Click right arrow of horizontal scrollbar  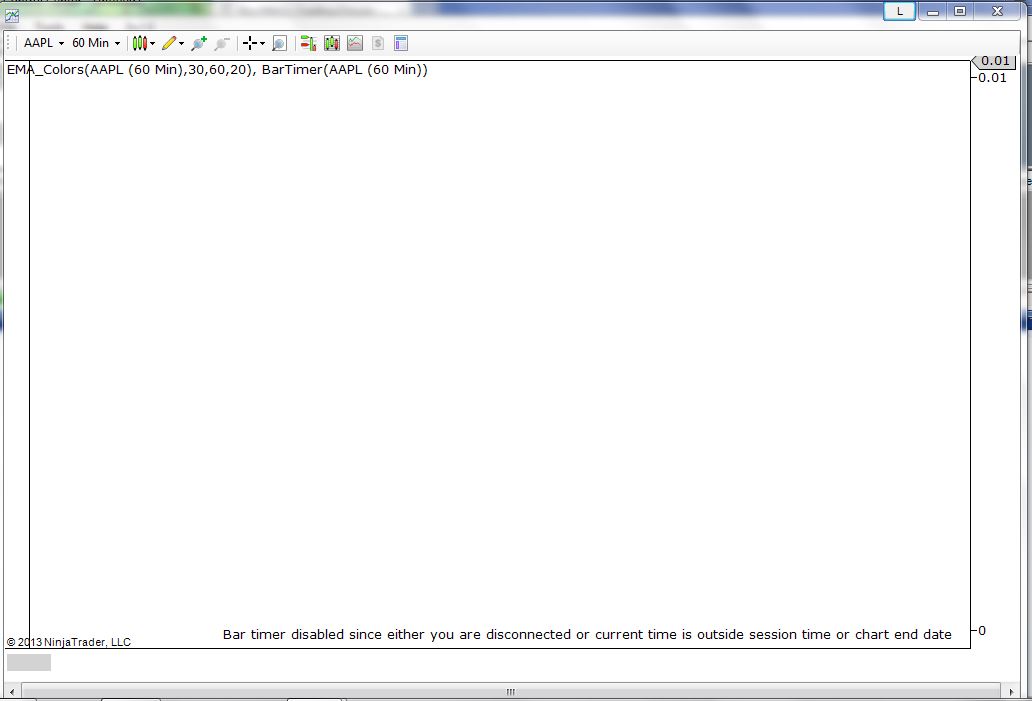click(1011, 692)
